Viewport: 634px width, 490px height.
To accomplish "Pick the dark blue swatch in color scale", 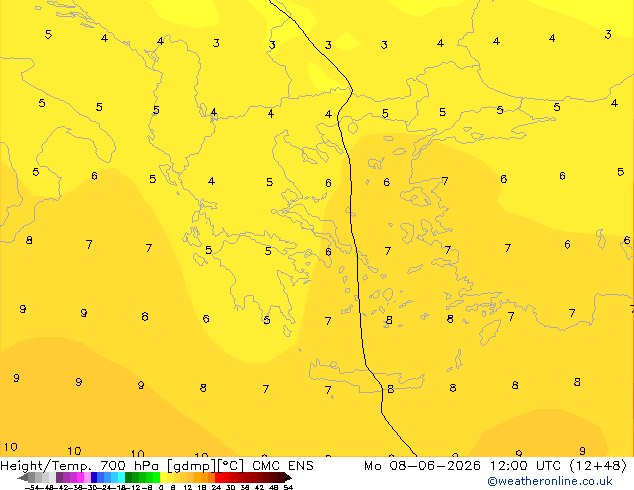I will click(x=94, y=478).
